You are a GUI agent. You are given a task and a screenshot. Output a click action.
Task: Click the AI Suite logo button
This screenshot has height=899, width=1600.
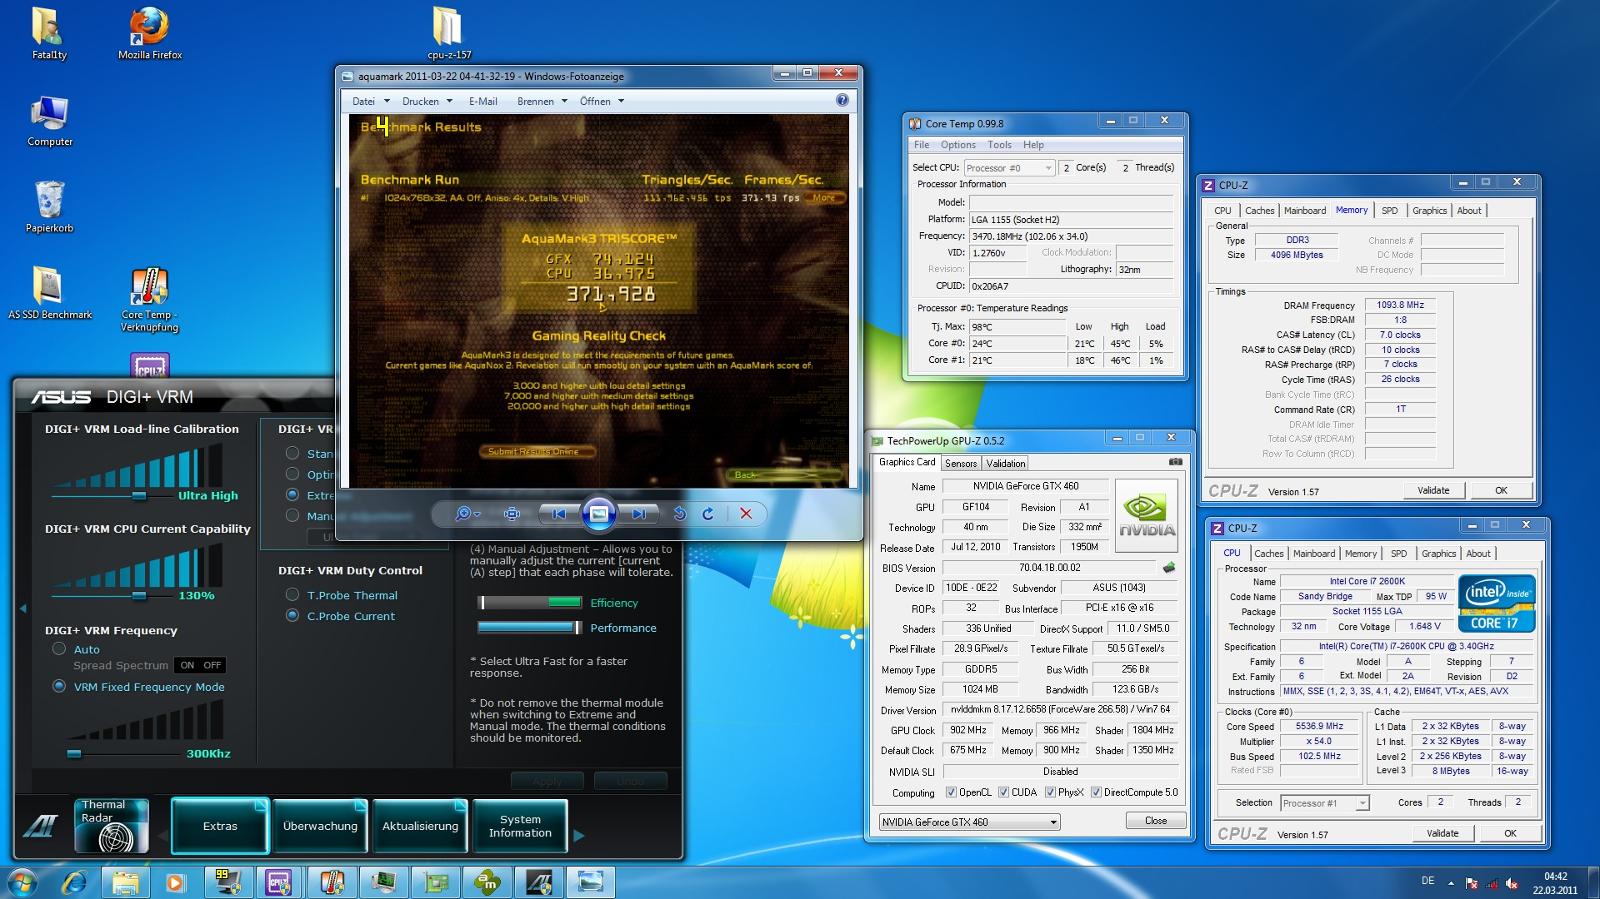41,826
